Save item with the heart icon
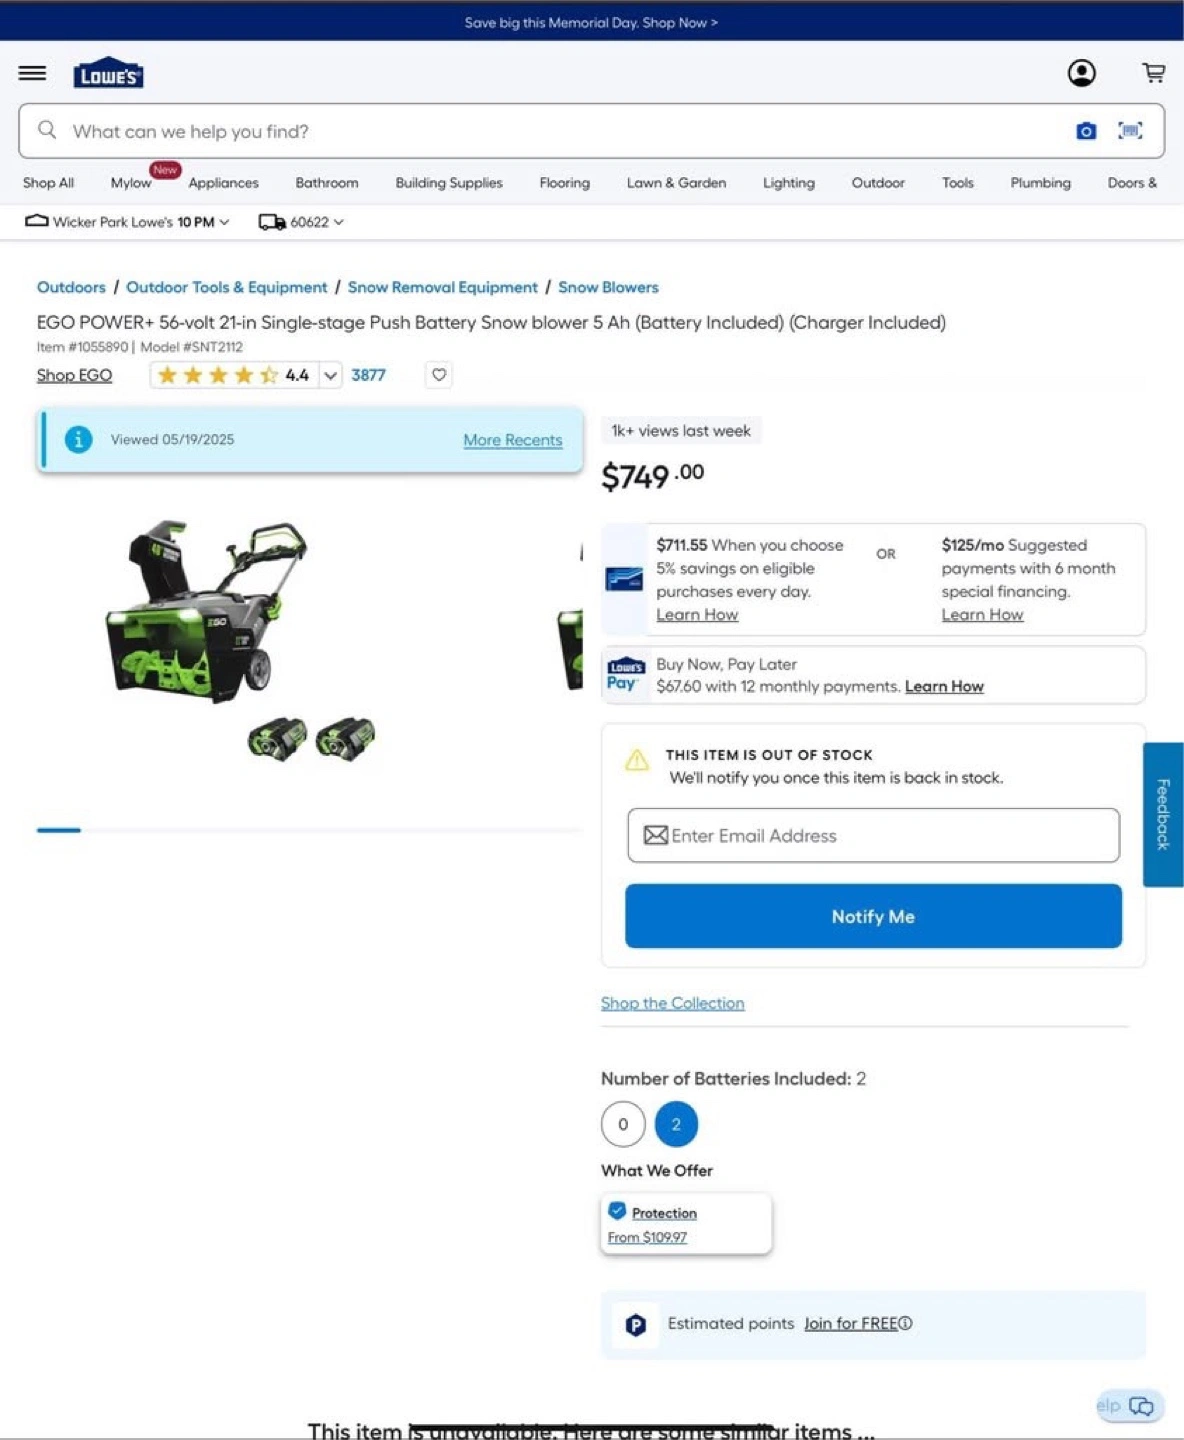This screenshot has width=1184, height=1440. coord(438,375)
